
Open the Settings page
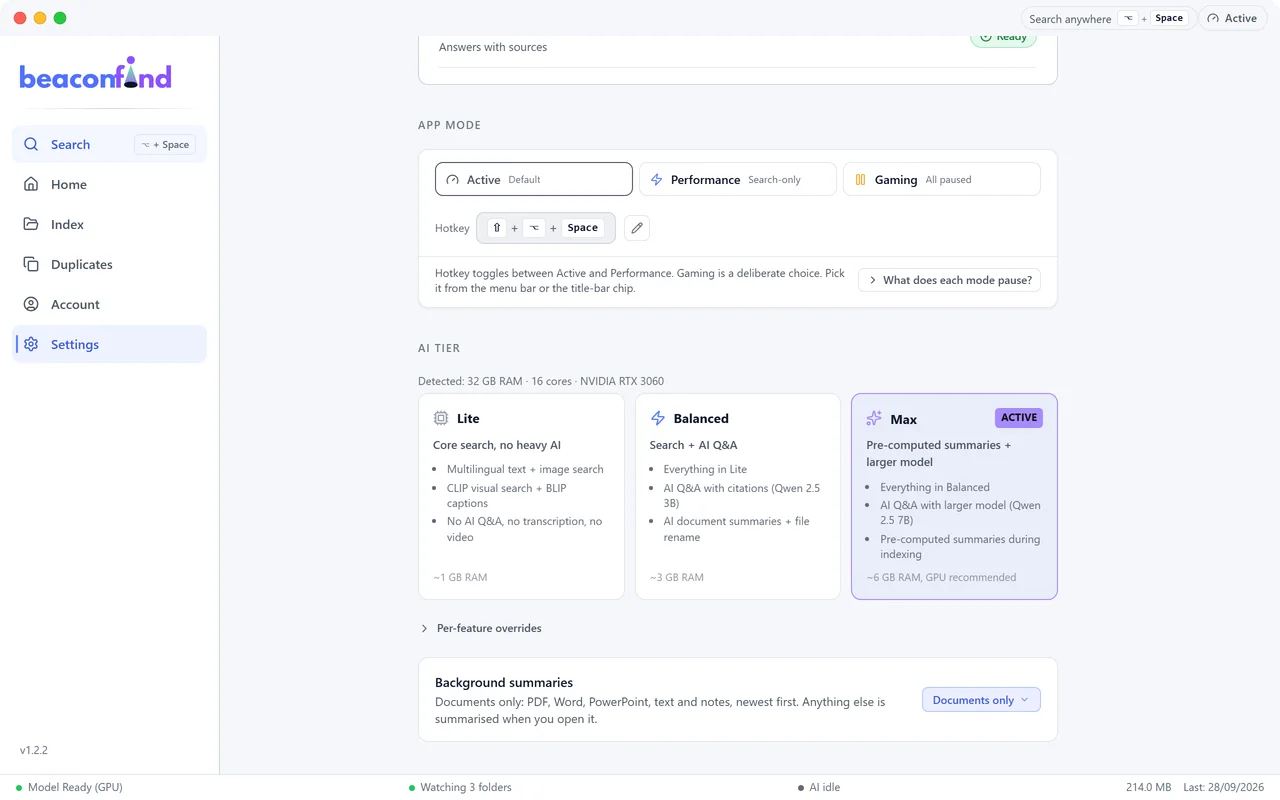[109, 344]
